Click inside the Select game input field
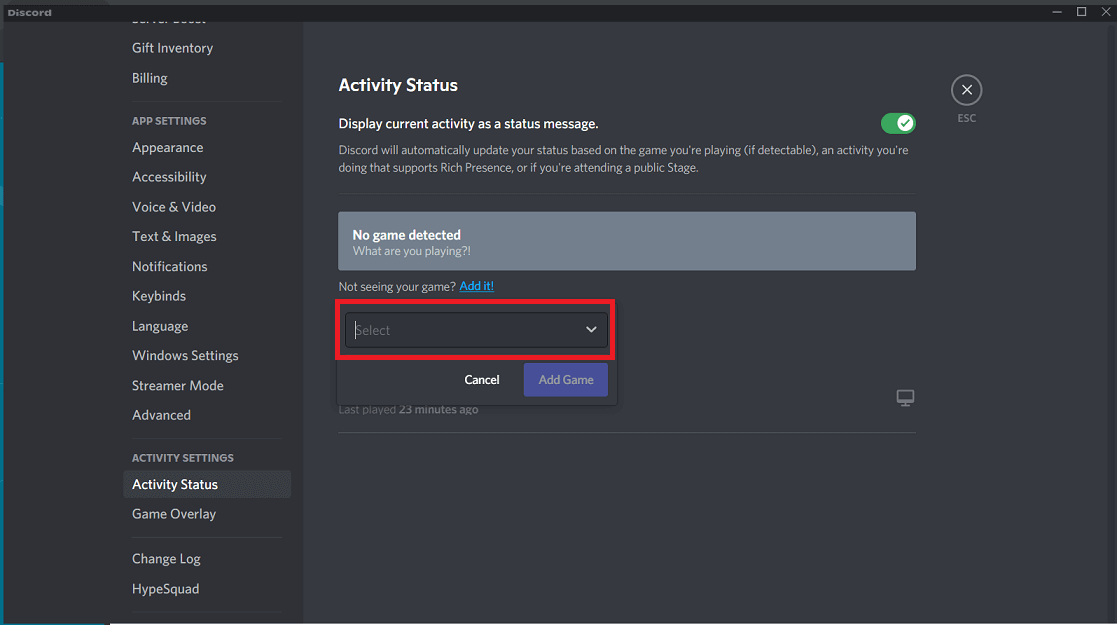Image resolution: width=1117 pixels, height=625 pixels. [x=476, y=330]
